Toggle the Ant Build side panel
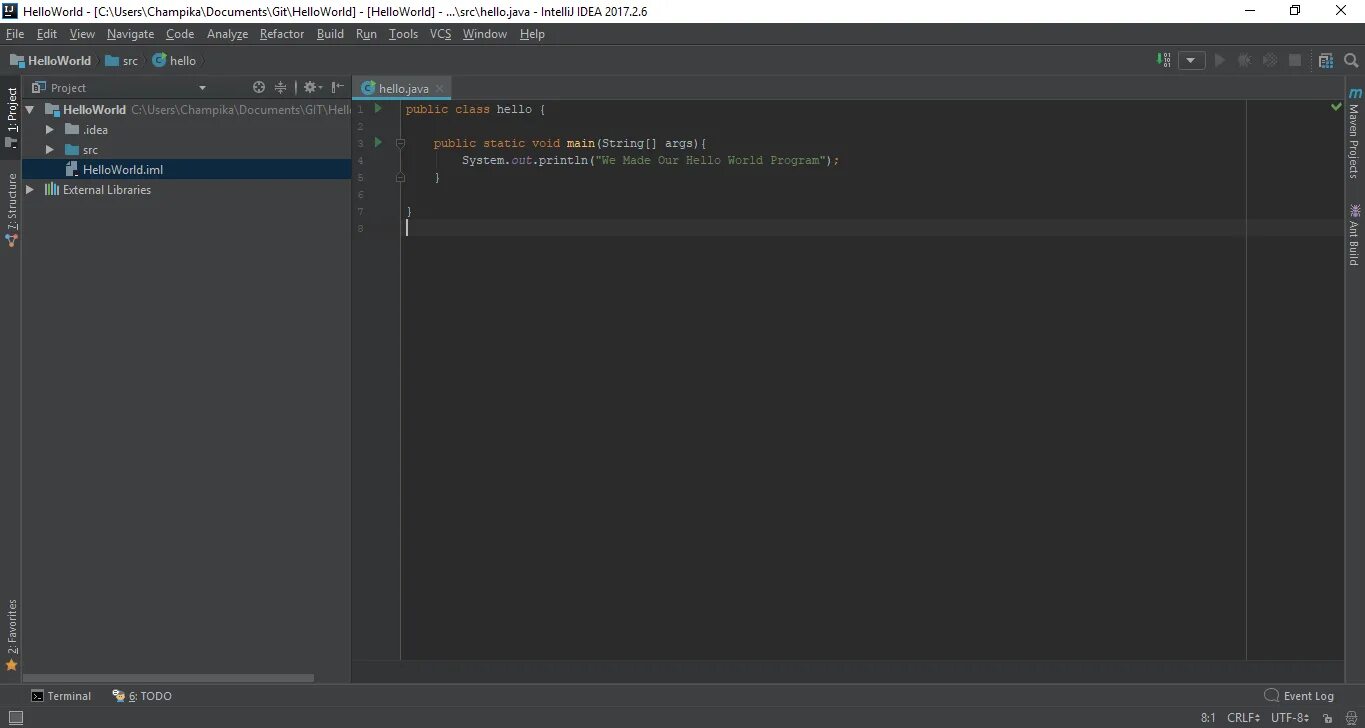 (x=1354, y=234)
